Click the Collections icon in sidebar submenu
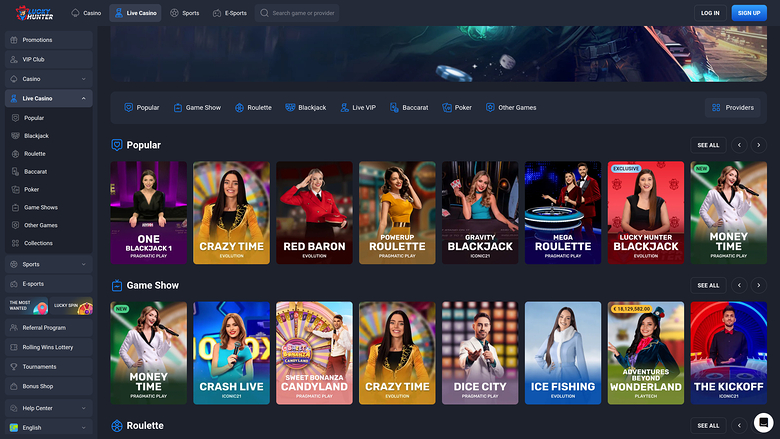 pyautogui.click(x=15, y=243)
